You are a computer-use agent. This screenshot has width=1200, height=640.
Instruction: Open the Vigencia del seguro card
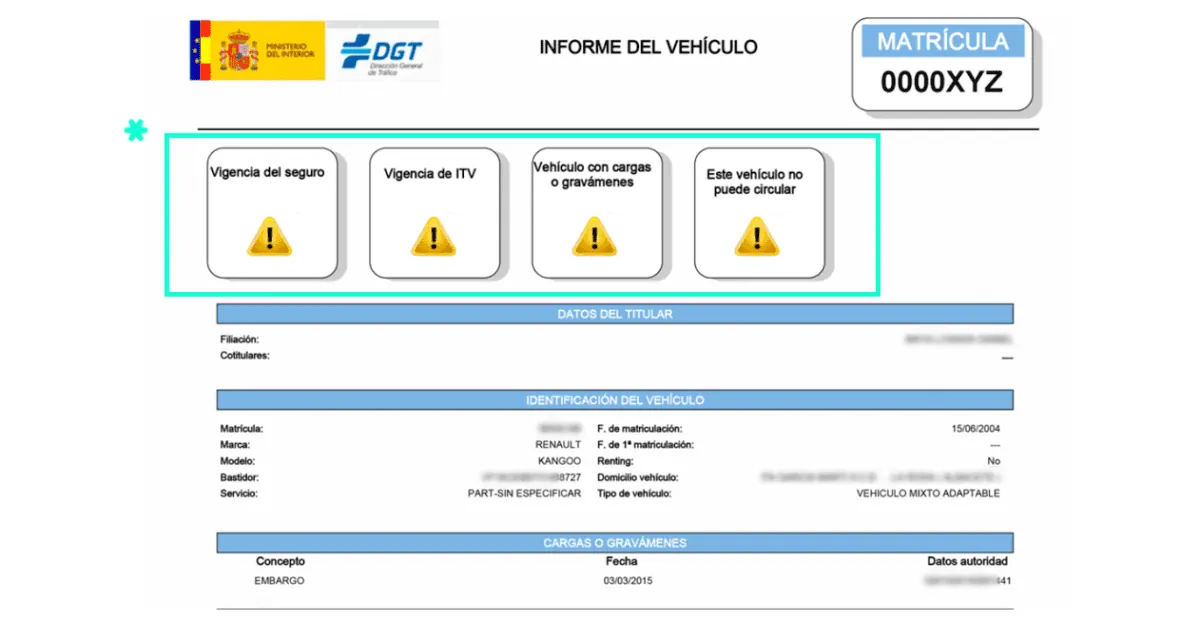272,213
